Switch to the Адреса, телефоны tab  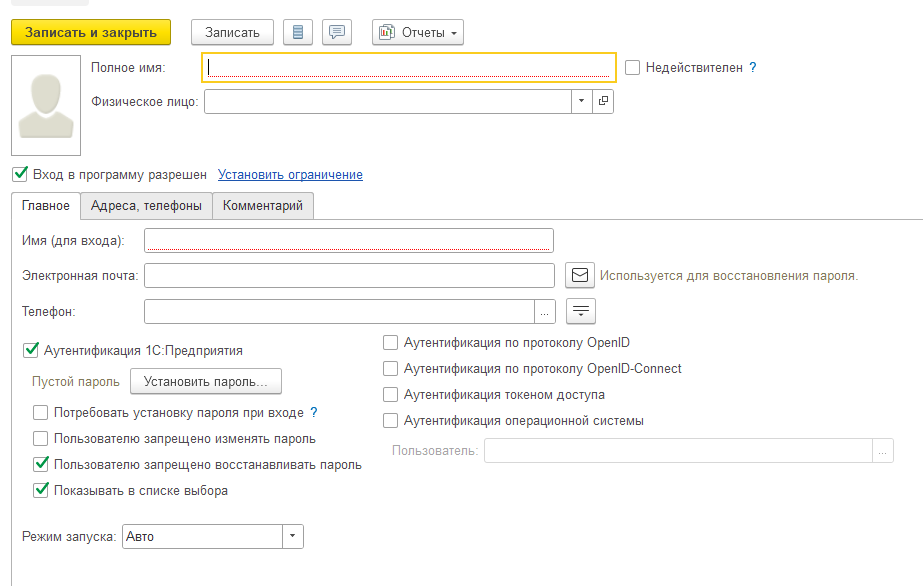pos(146,206)
